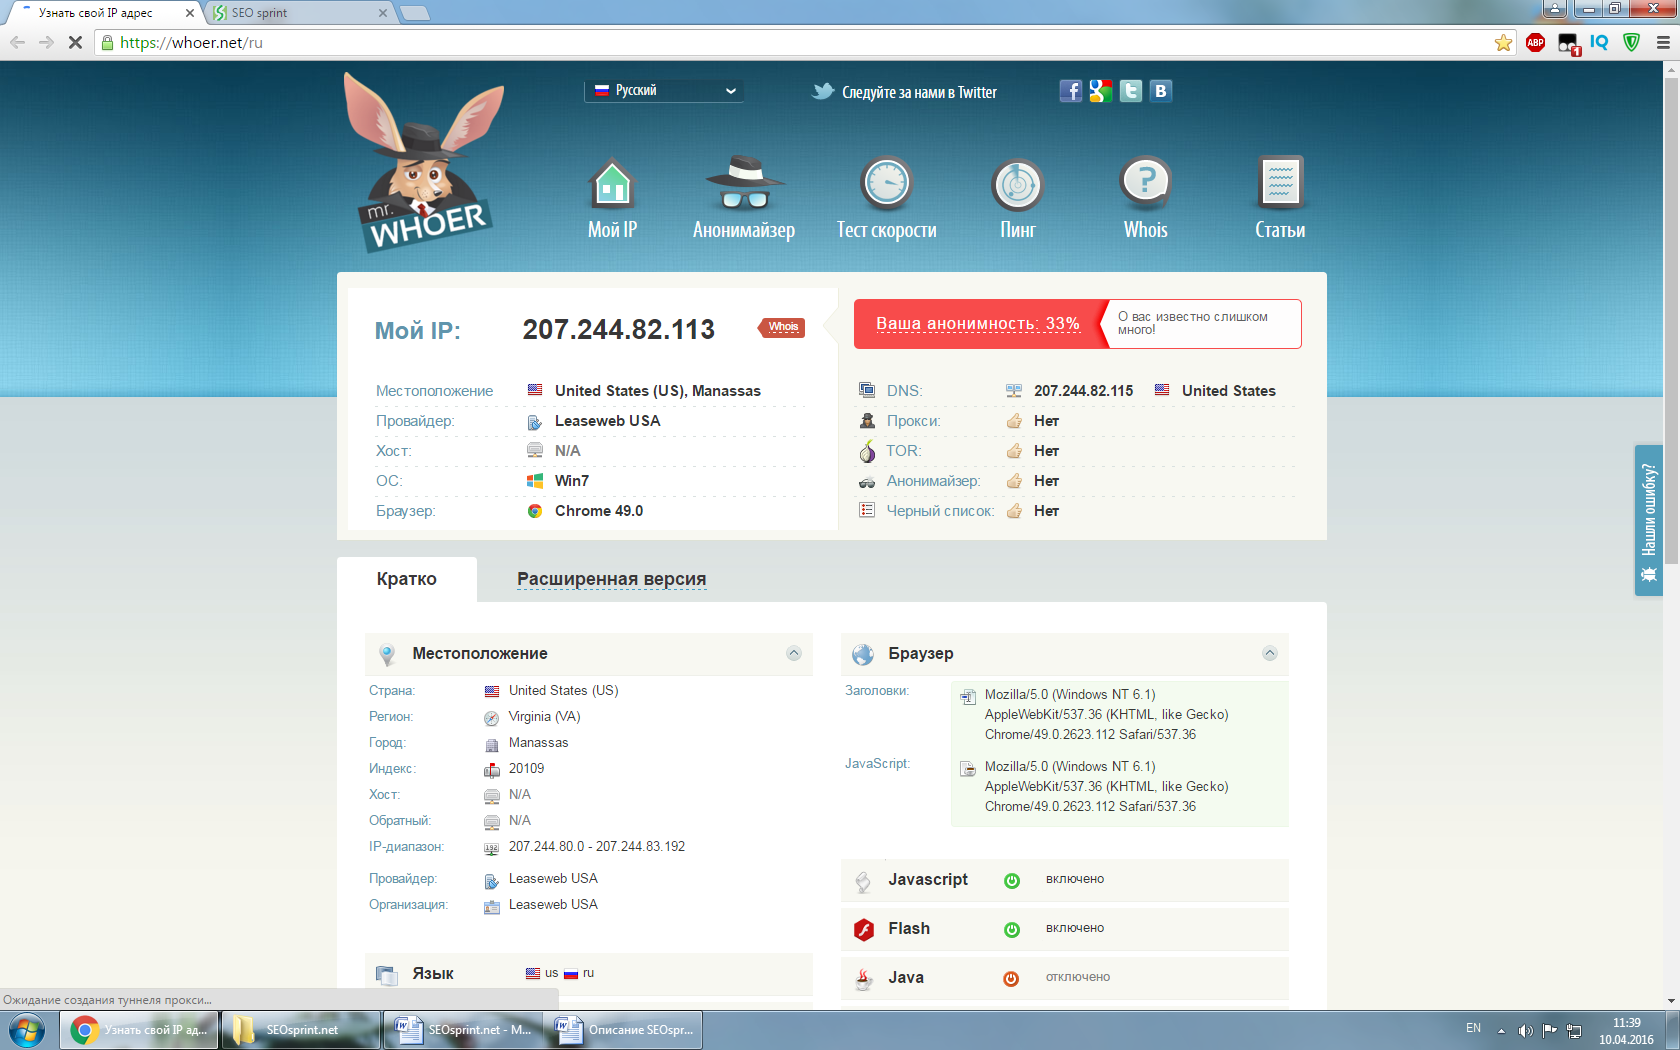Image resolution: width=1680 pixels, height=1050 pixels.
Task: Open the Facebook social icon
Action: (1070, 91)
